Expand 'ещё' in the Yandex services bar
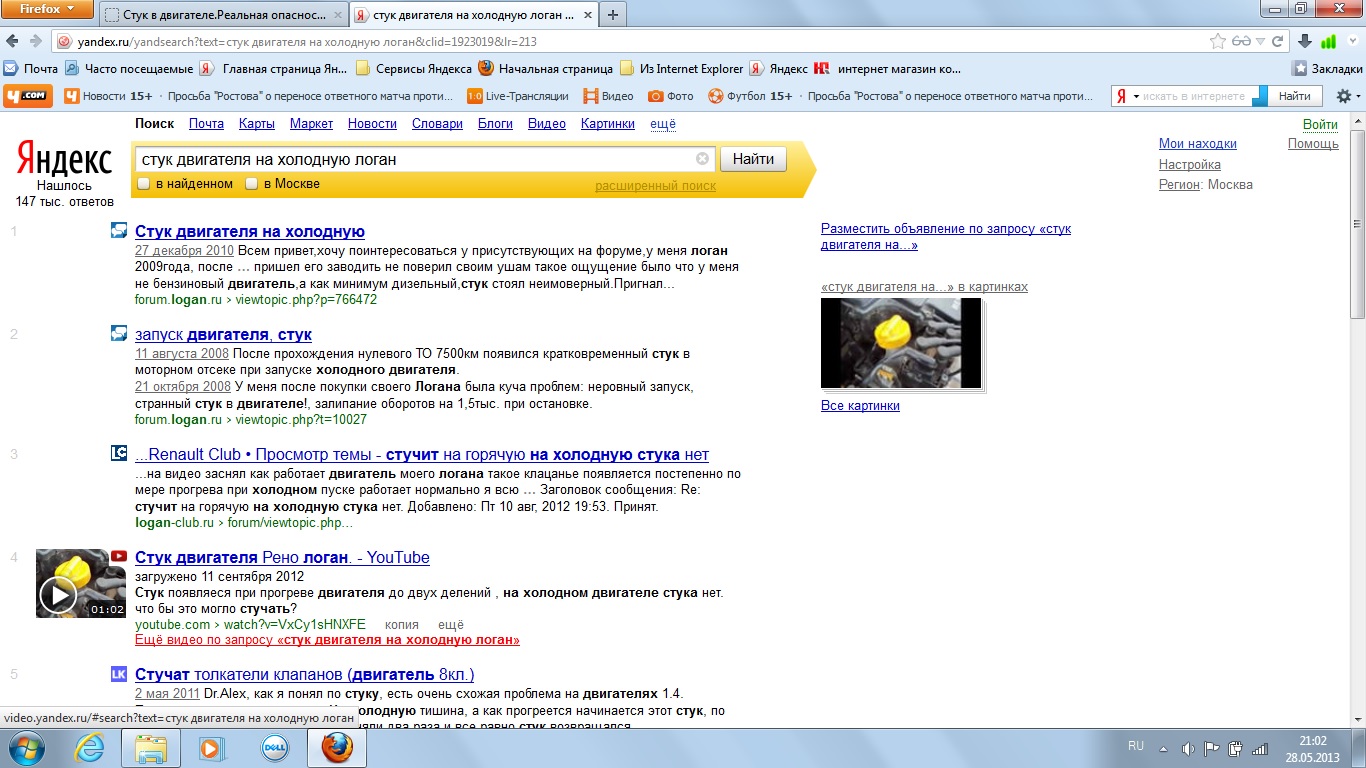Viewport: 1366px width, 768px height. point(663,124)
